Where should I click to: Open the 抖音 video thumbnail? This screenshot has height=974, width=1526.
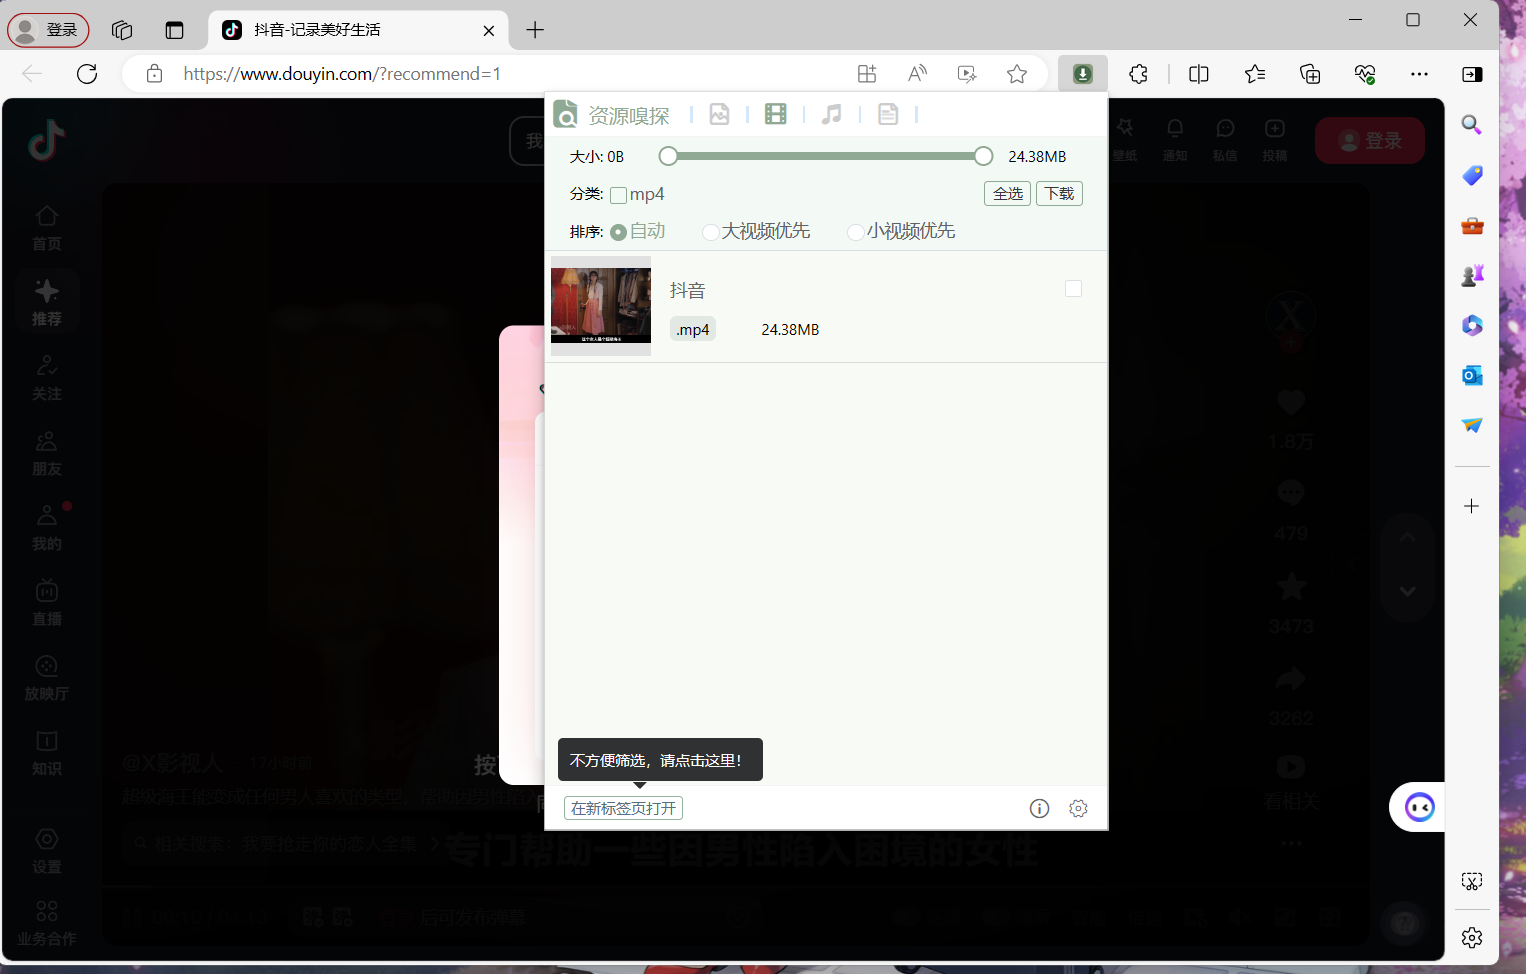(601, 306)
